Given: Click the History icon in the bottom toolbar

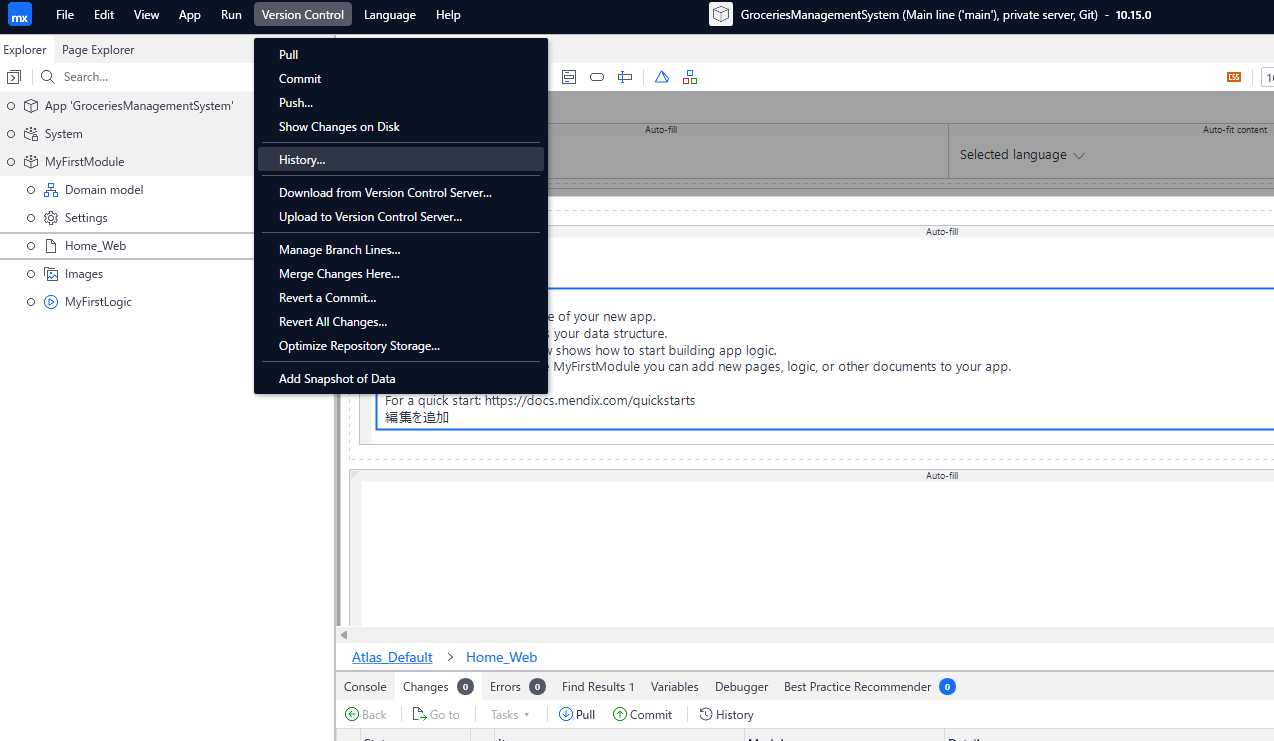Looking at the screenshot, I should point(704,714).
